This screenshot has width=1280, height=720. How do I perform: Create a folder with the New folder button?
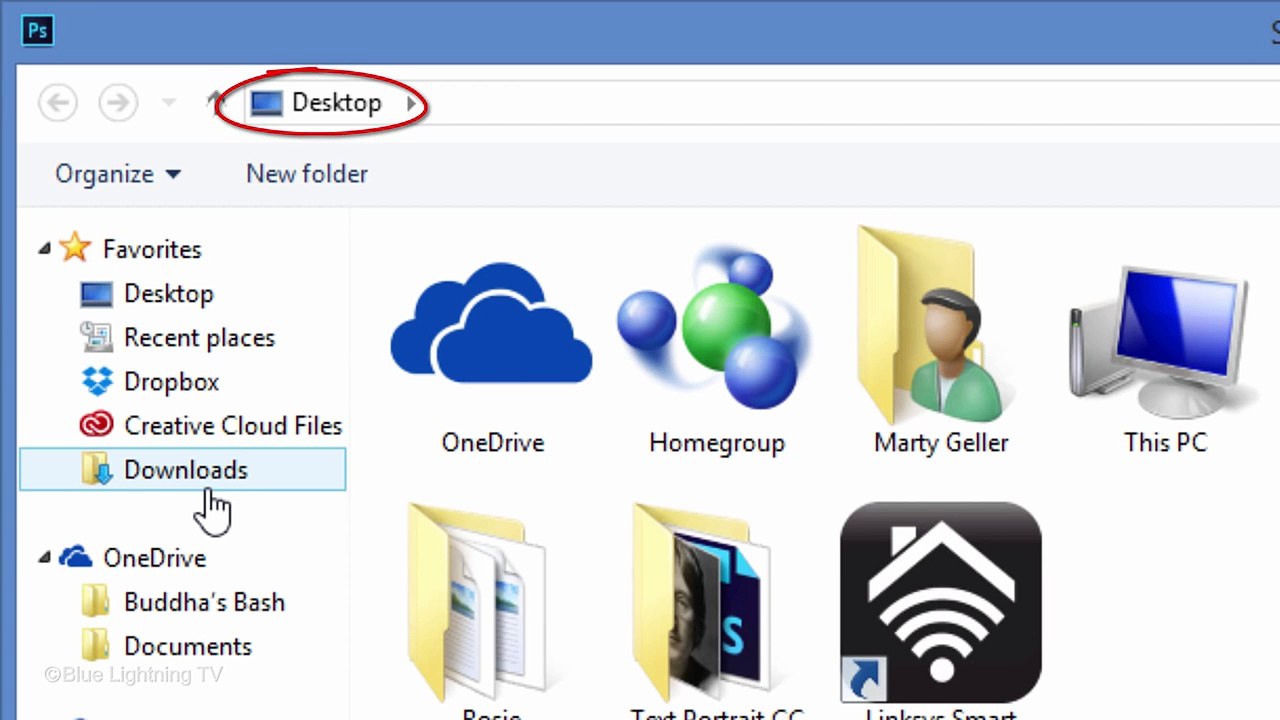point(307,174)
